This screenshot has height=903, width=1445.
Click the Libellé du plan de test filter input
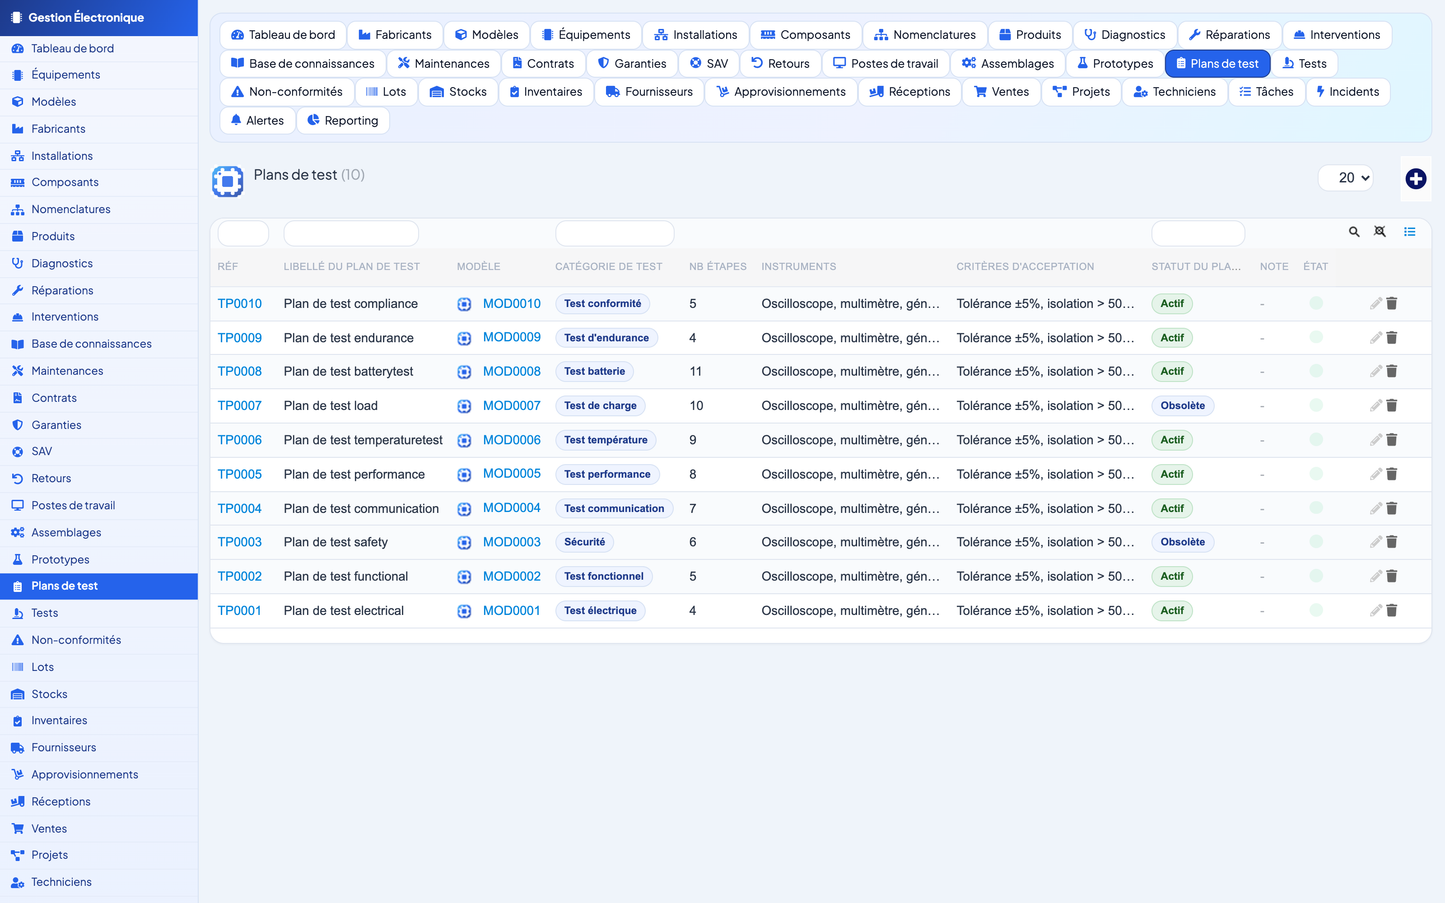351,233
